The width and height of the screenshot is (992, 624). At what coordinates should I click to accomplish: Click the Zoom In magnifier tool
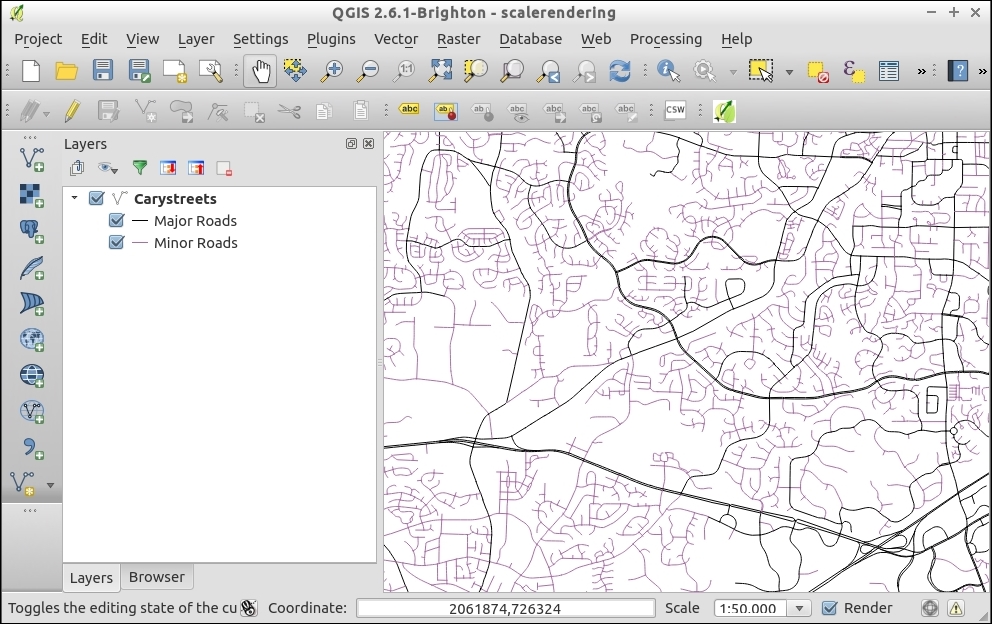(331, 71)
